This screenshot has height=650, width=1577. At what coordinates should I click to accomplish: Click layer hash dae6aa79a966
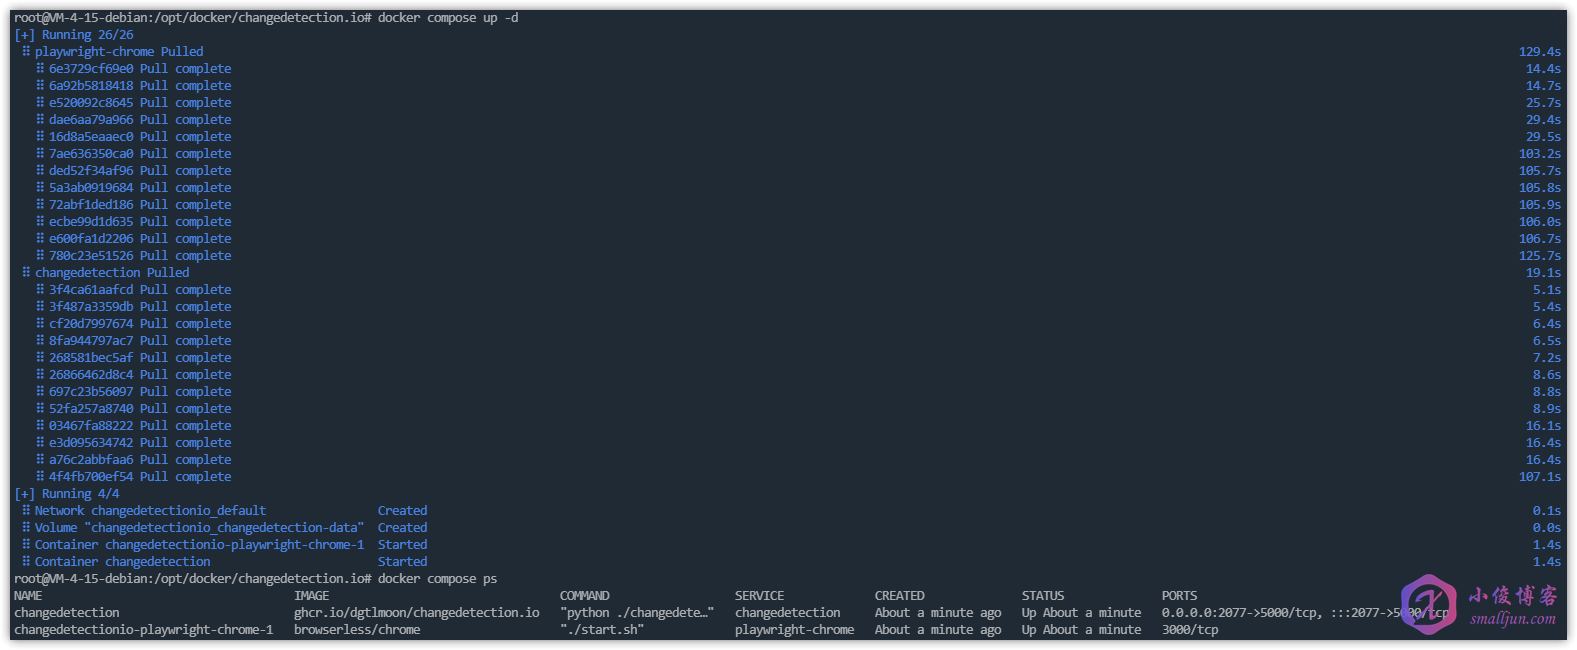[x=91, y=120]
